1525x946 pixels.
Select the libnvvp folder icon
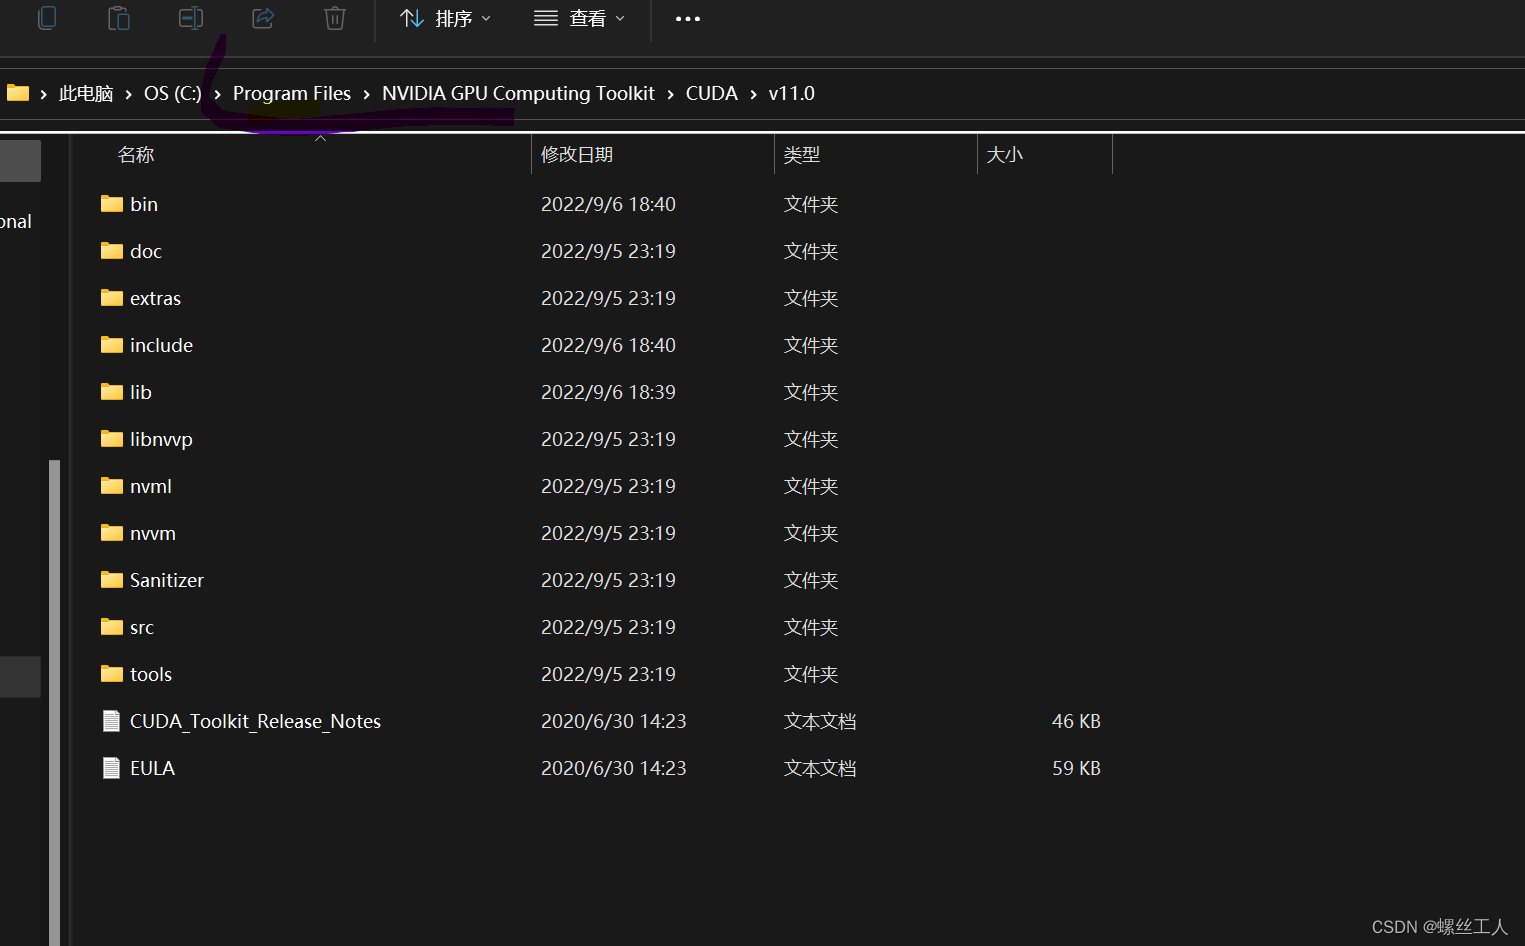(x=112, y=439)
